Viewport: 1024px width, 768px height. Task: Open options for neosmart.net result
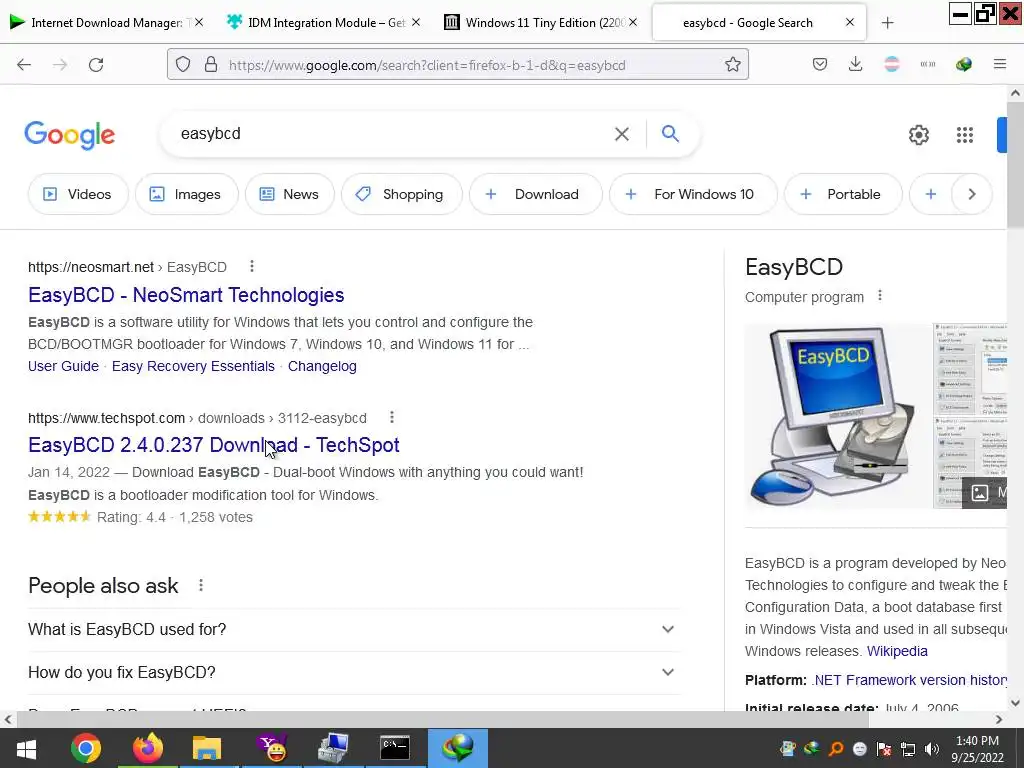pos(252,266)
